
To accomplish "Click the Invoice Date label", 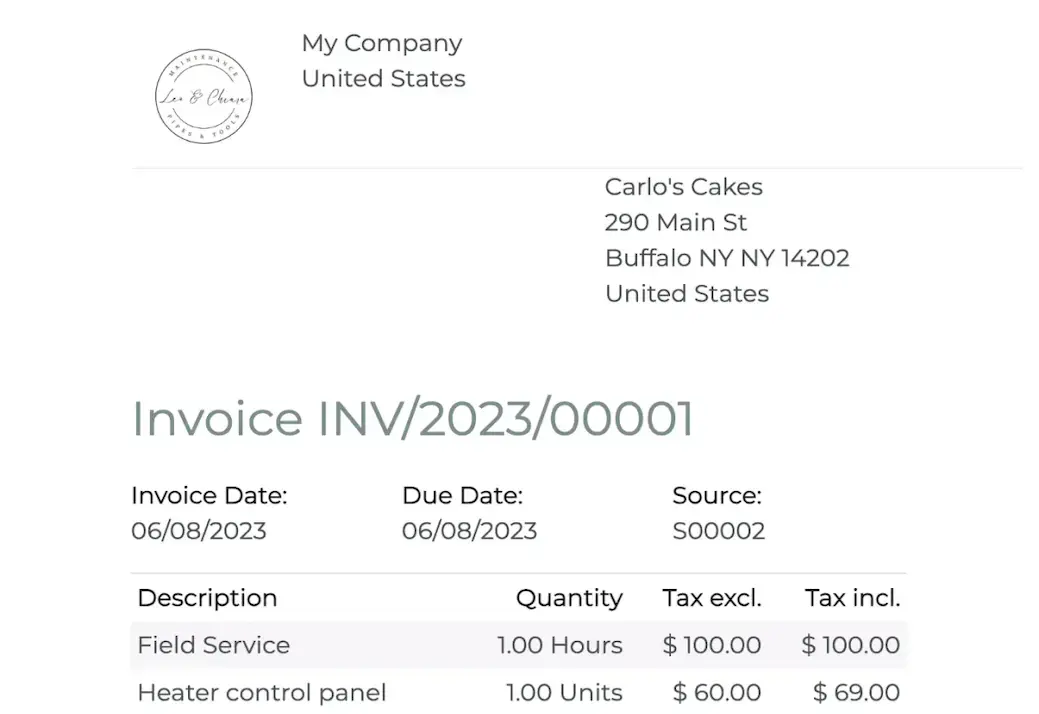I will tap(209, 495).
